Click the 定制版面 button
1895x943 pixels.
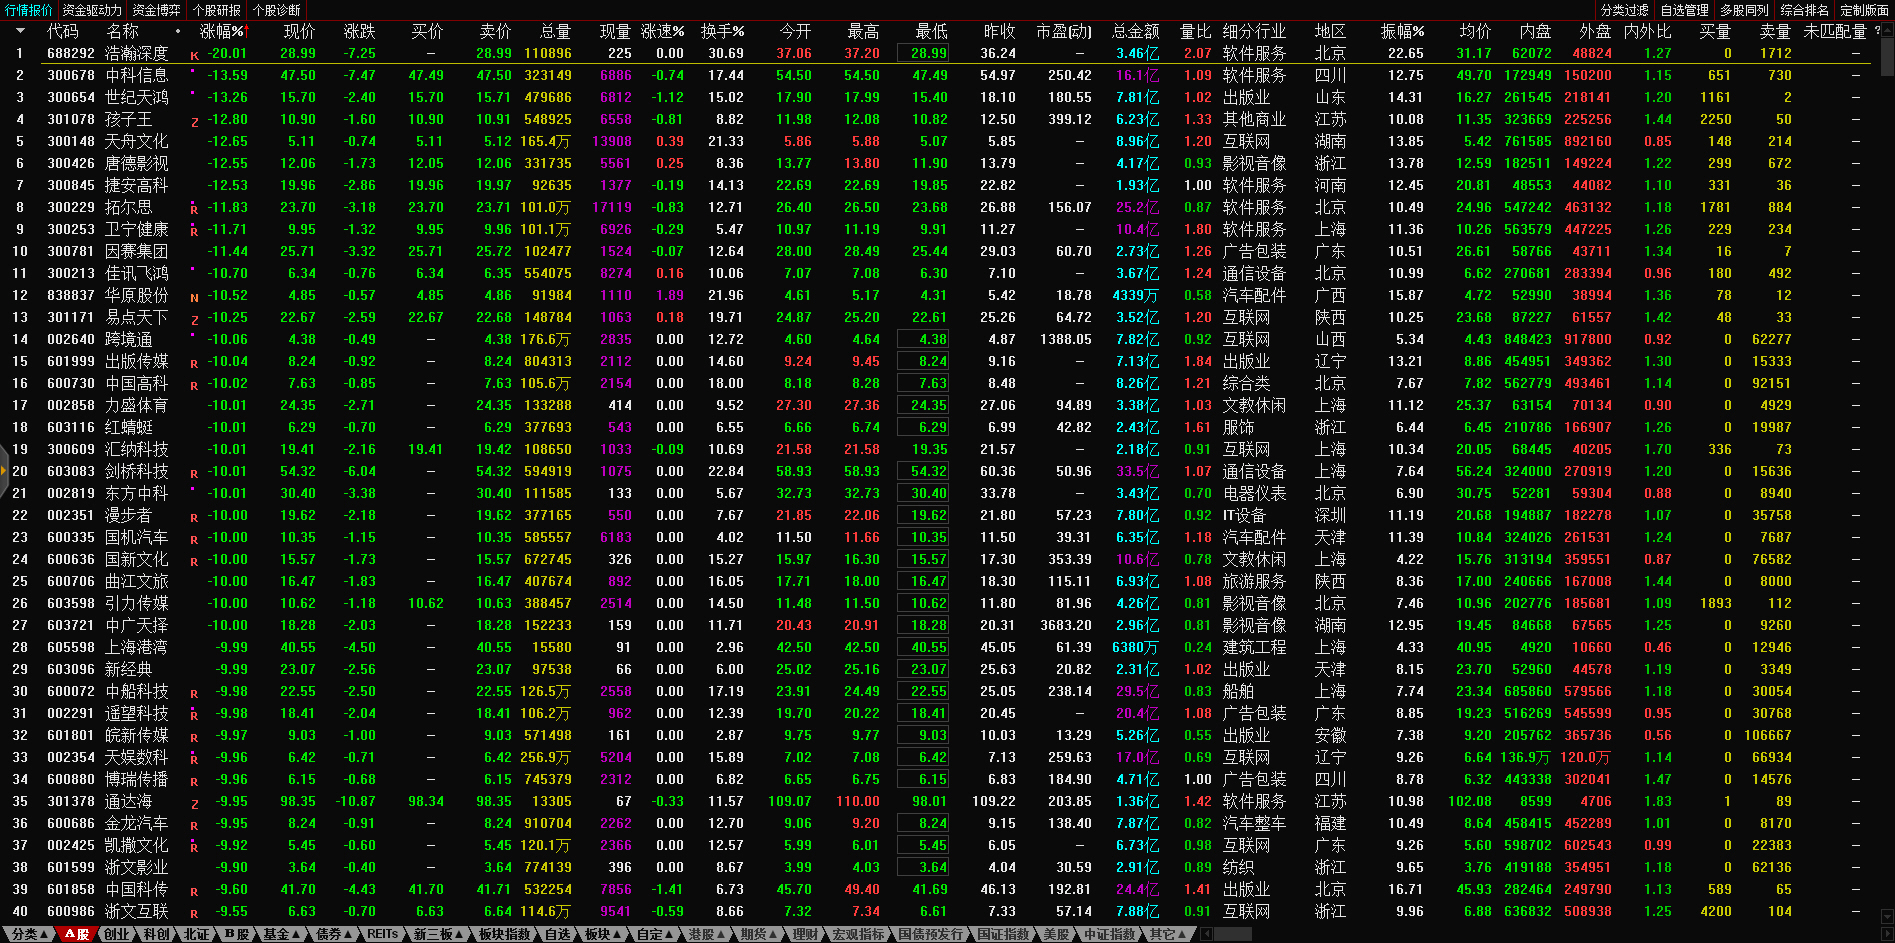click(1864, 10)
